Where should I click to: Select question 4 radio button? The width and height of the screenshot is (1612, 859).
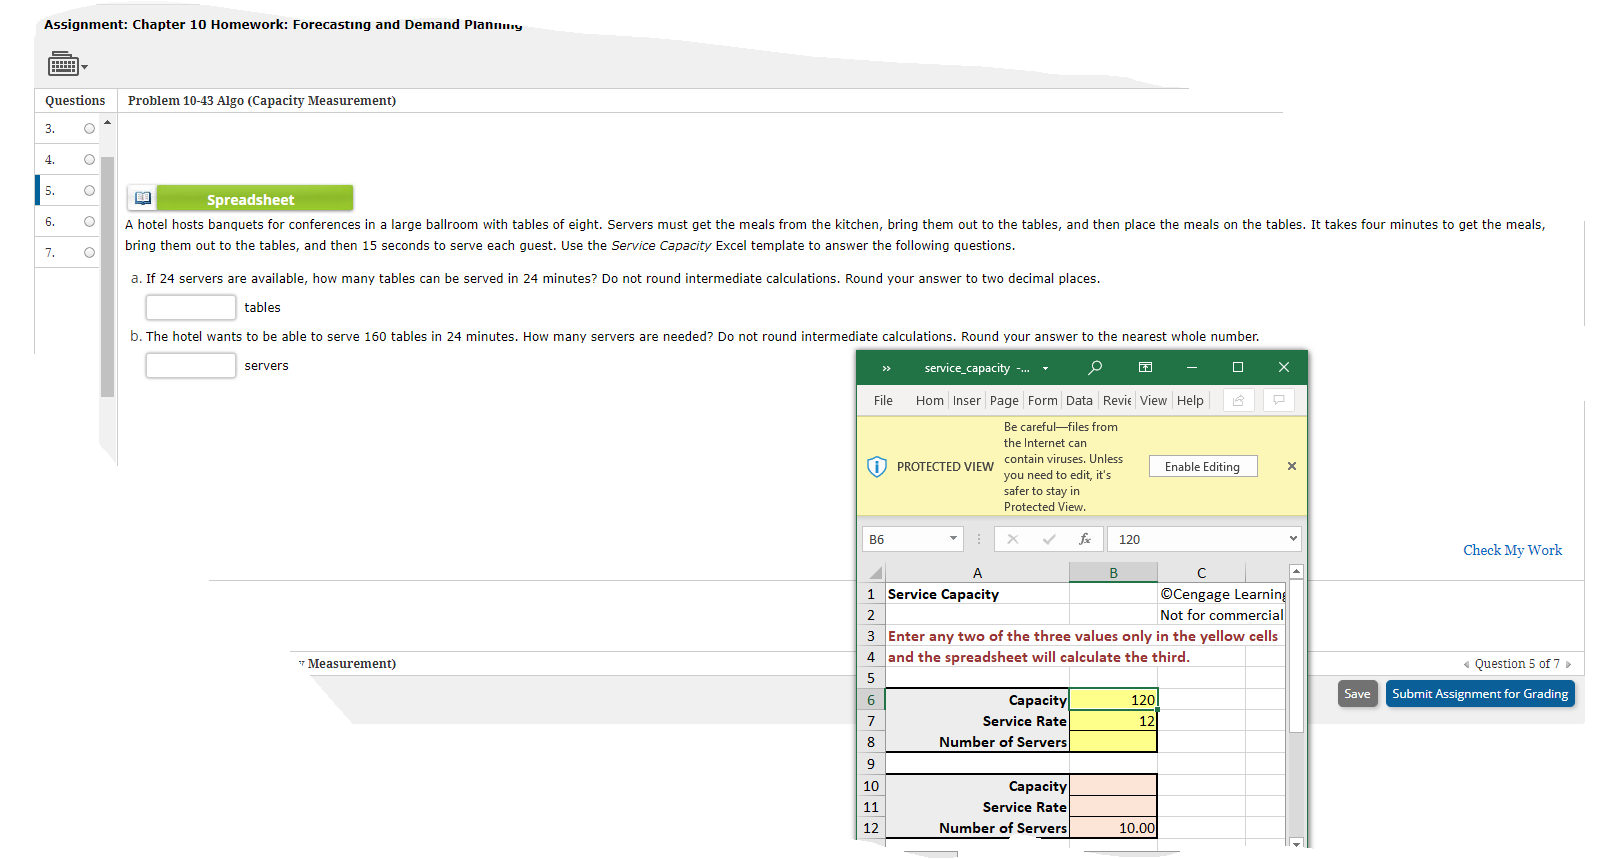pyautogui.click(x=89, y=159)
